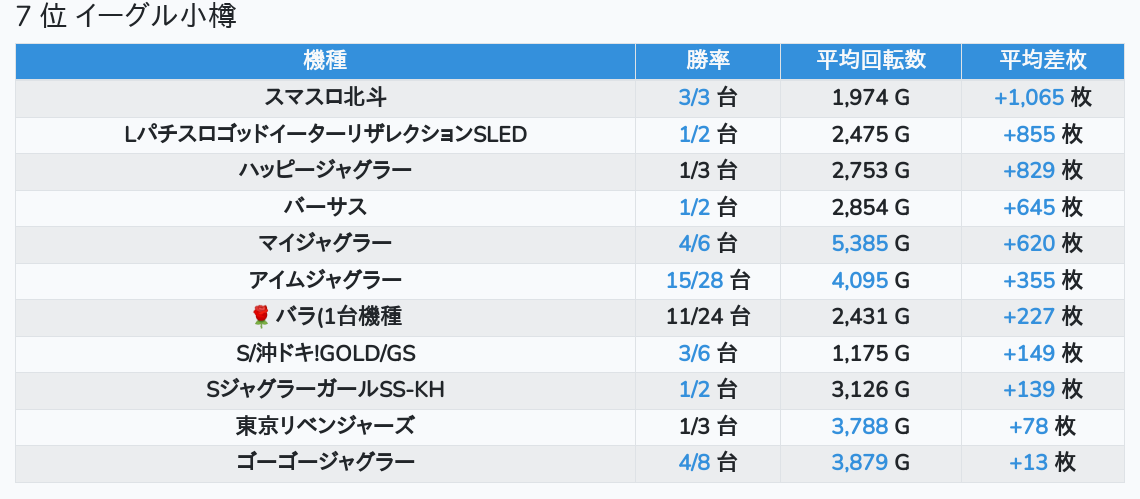Click the 3,879 average spins link
This screenshot has height=499, width=1140.
pyautogui.click(x=860, y=462)
